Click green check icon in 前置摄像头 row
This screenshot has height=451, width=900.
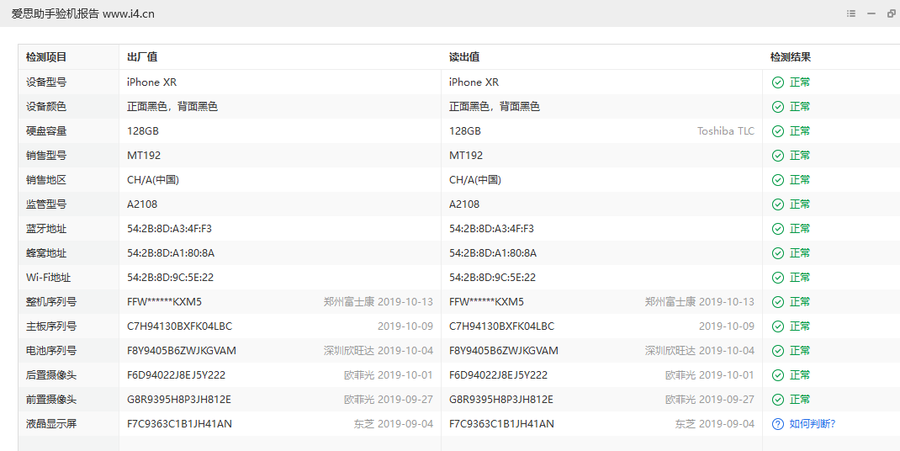click(x=778, y=399)
